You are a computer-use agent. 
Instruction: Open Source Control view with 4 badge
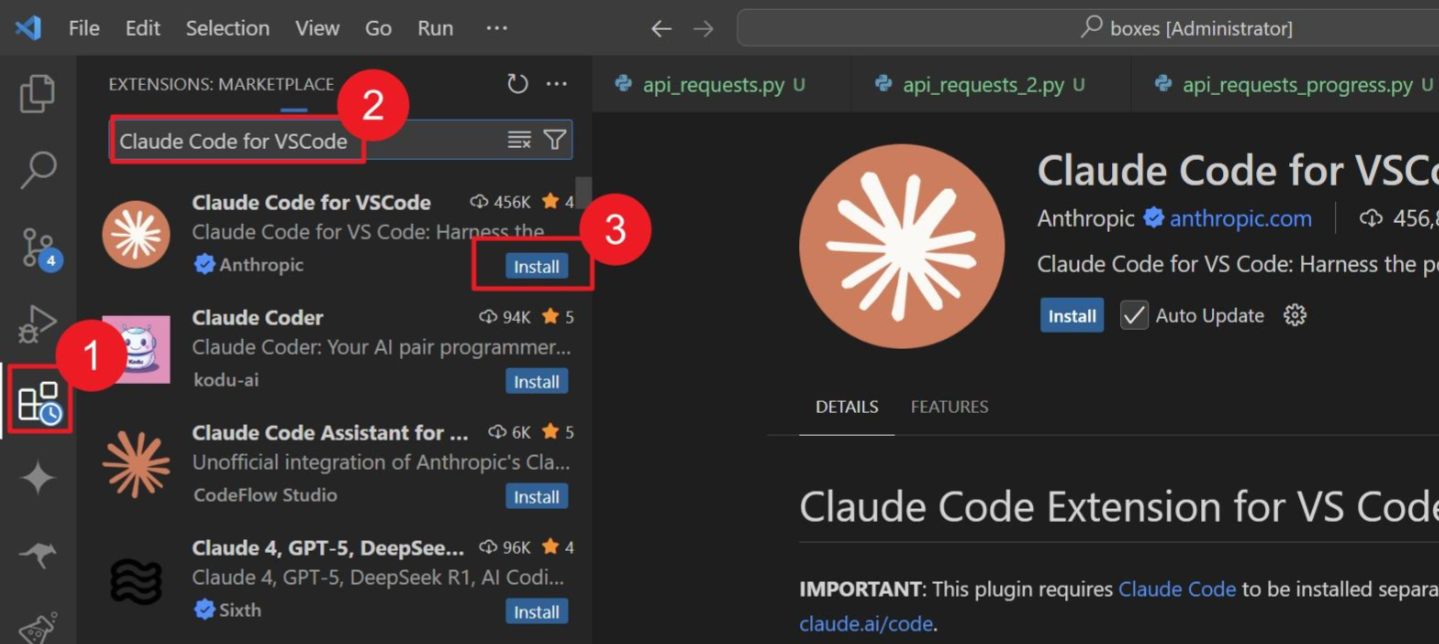coord(40,247)
